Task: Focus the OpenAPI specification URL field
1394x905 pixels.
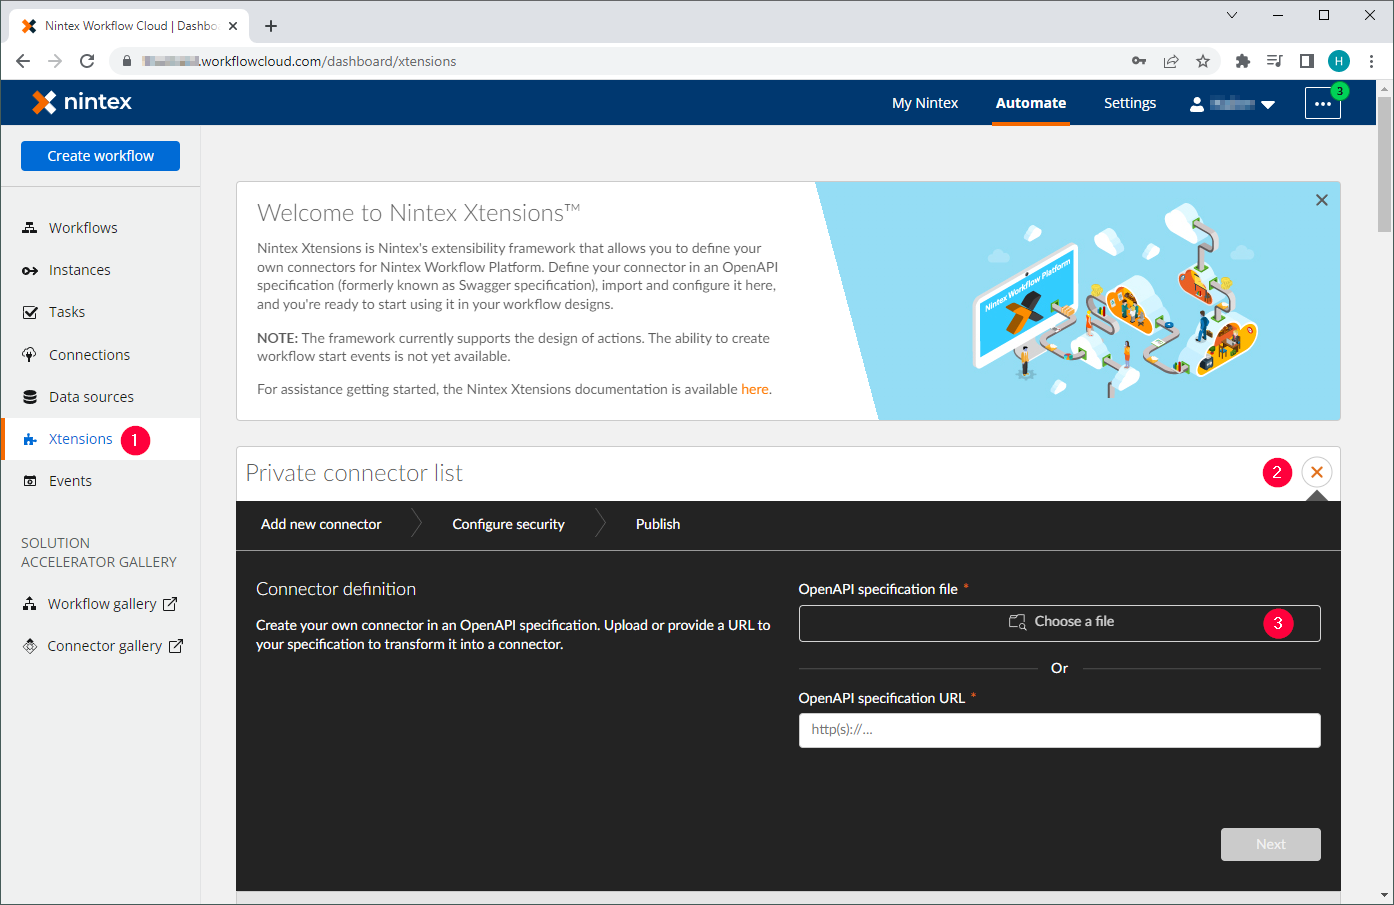Action: click(1060, 730)
